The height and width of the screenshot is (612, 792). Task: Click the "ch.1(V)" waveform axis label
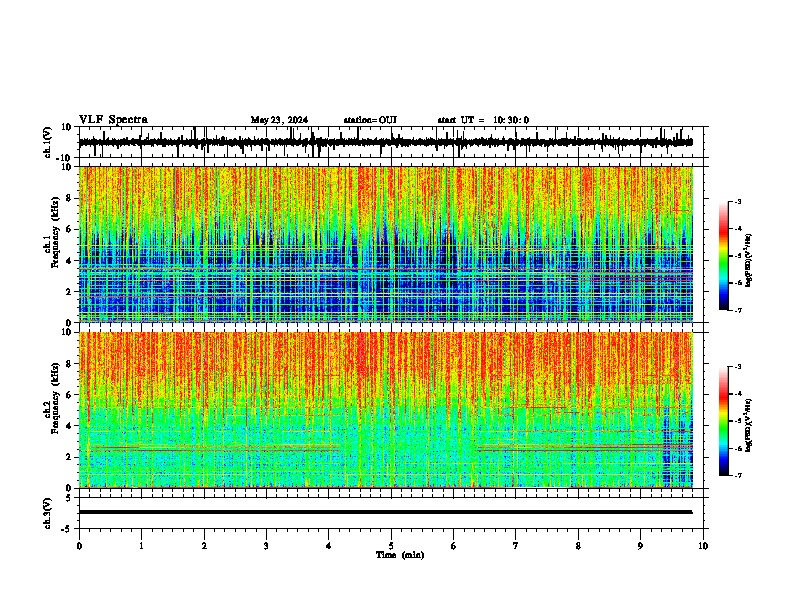48,142
